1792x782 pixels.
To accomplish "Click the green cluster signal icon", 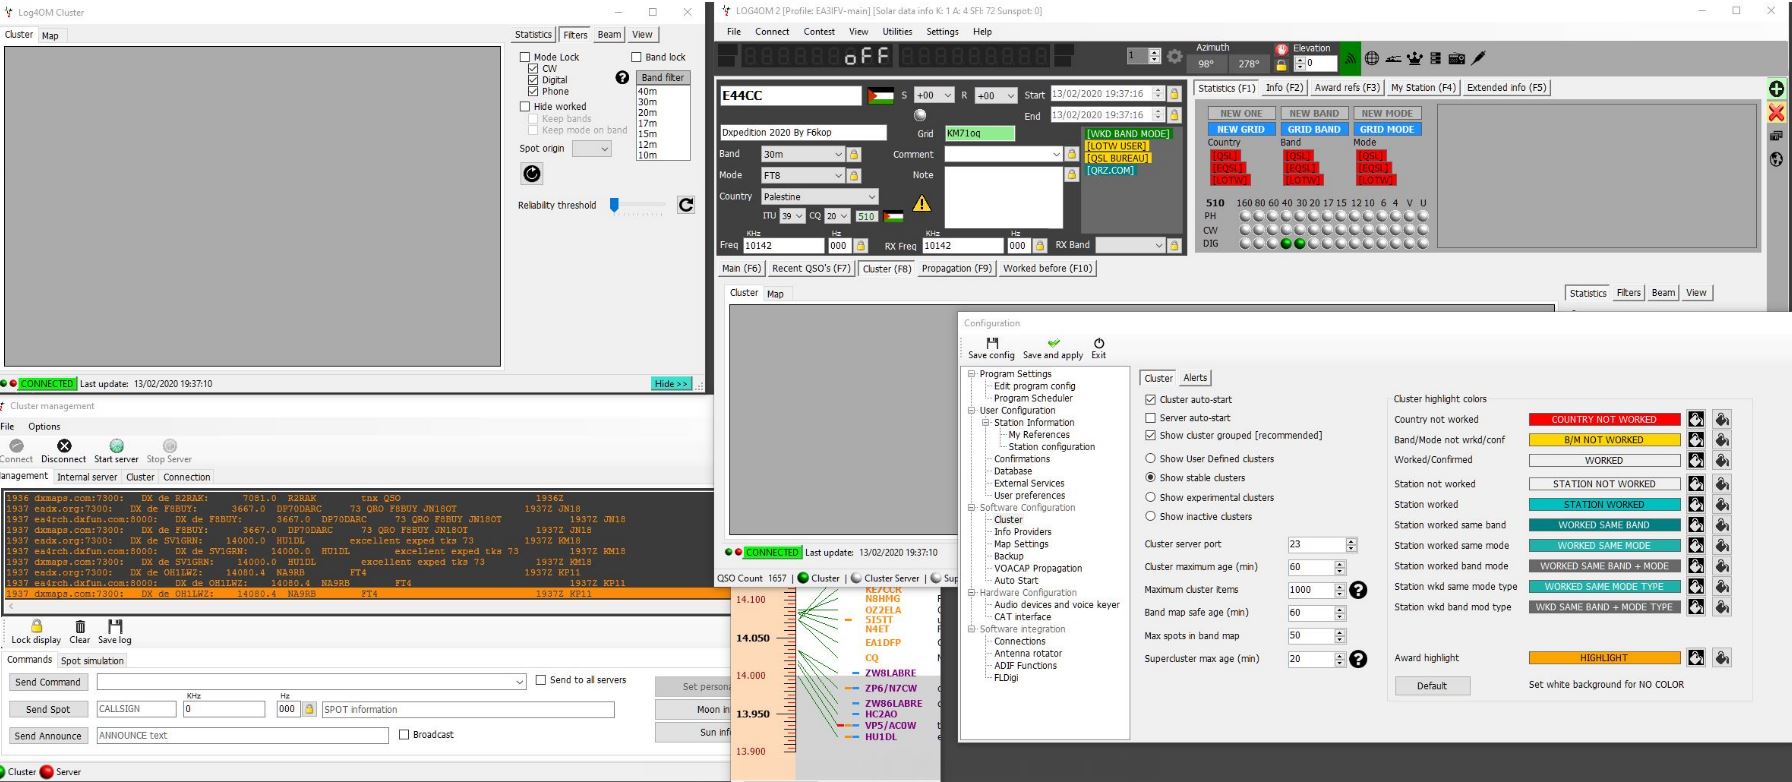I will [1351, 58].
